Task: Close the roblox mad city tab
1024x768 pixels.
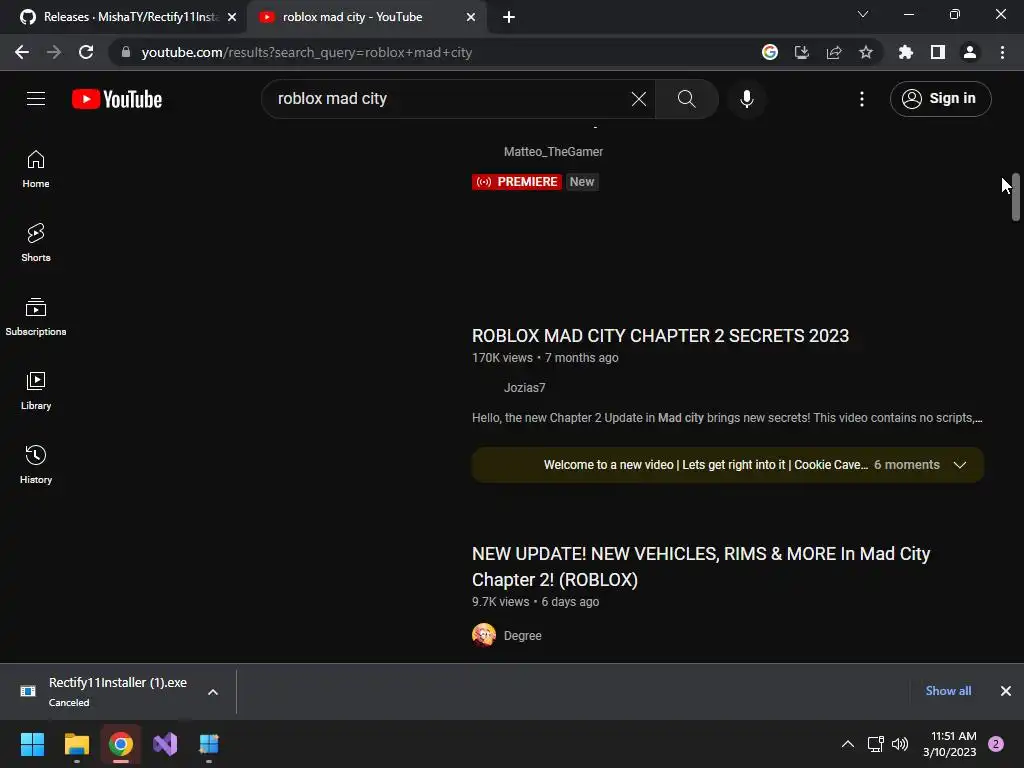Action: tap(471, 17)
